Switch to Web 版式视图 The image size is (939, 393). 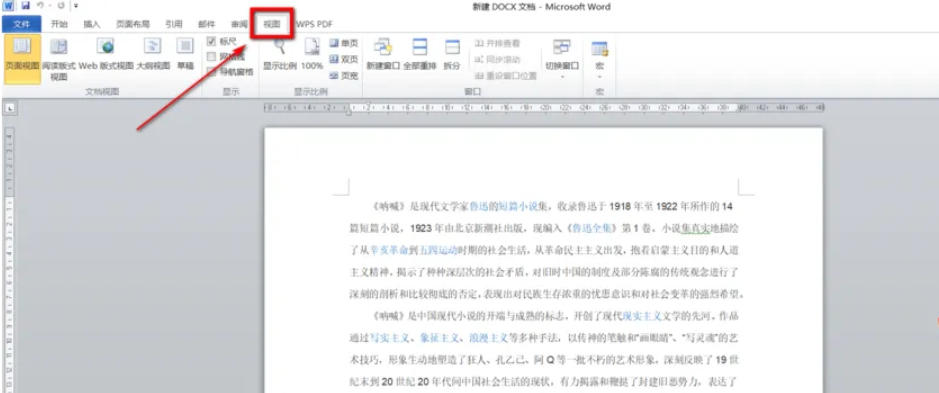[107, 55]
